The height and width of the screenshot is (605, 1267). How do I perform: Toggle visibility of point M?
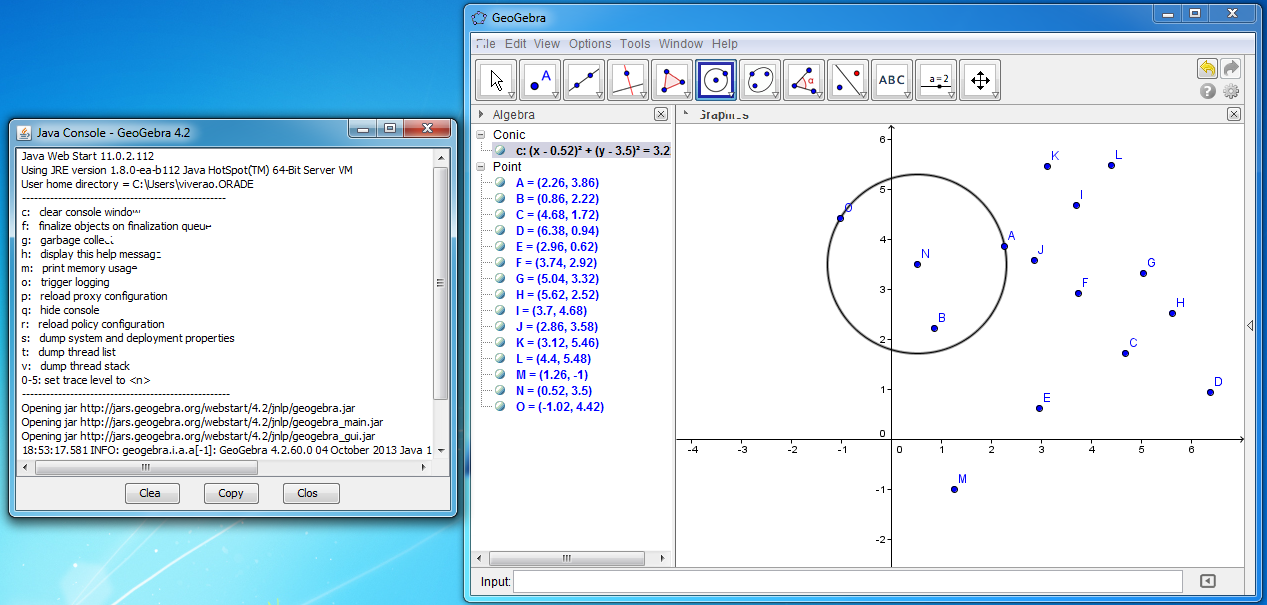point(500,375)
